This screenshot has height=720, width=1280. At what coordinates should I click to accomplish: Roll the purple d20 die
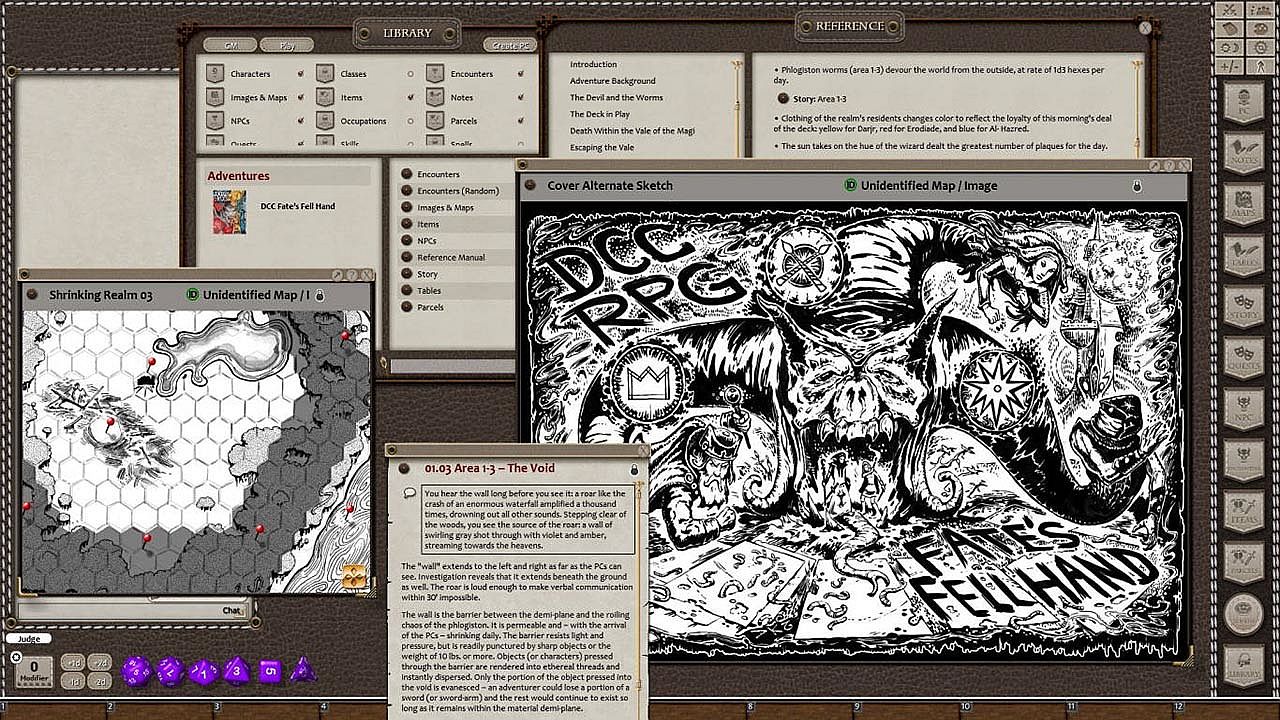click(136, 670)
